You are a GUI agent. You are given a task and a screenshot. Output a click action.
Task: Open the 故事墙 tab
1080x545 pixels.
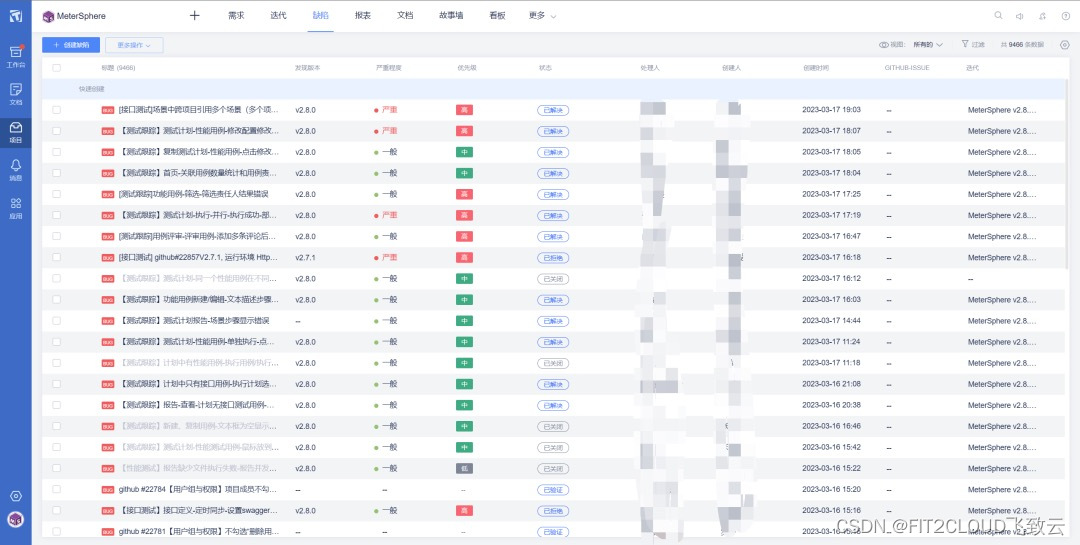tap(451, 16)
